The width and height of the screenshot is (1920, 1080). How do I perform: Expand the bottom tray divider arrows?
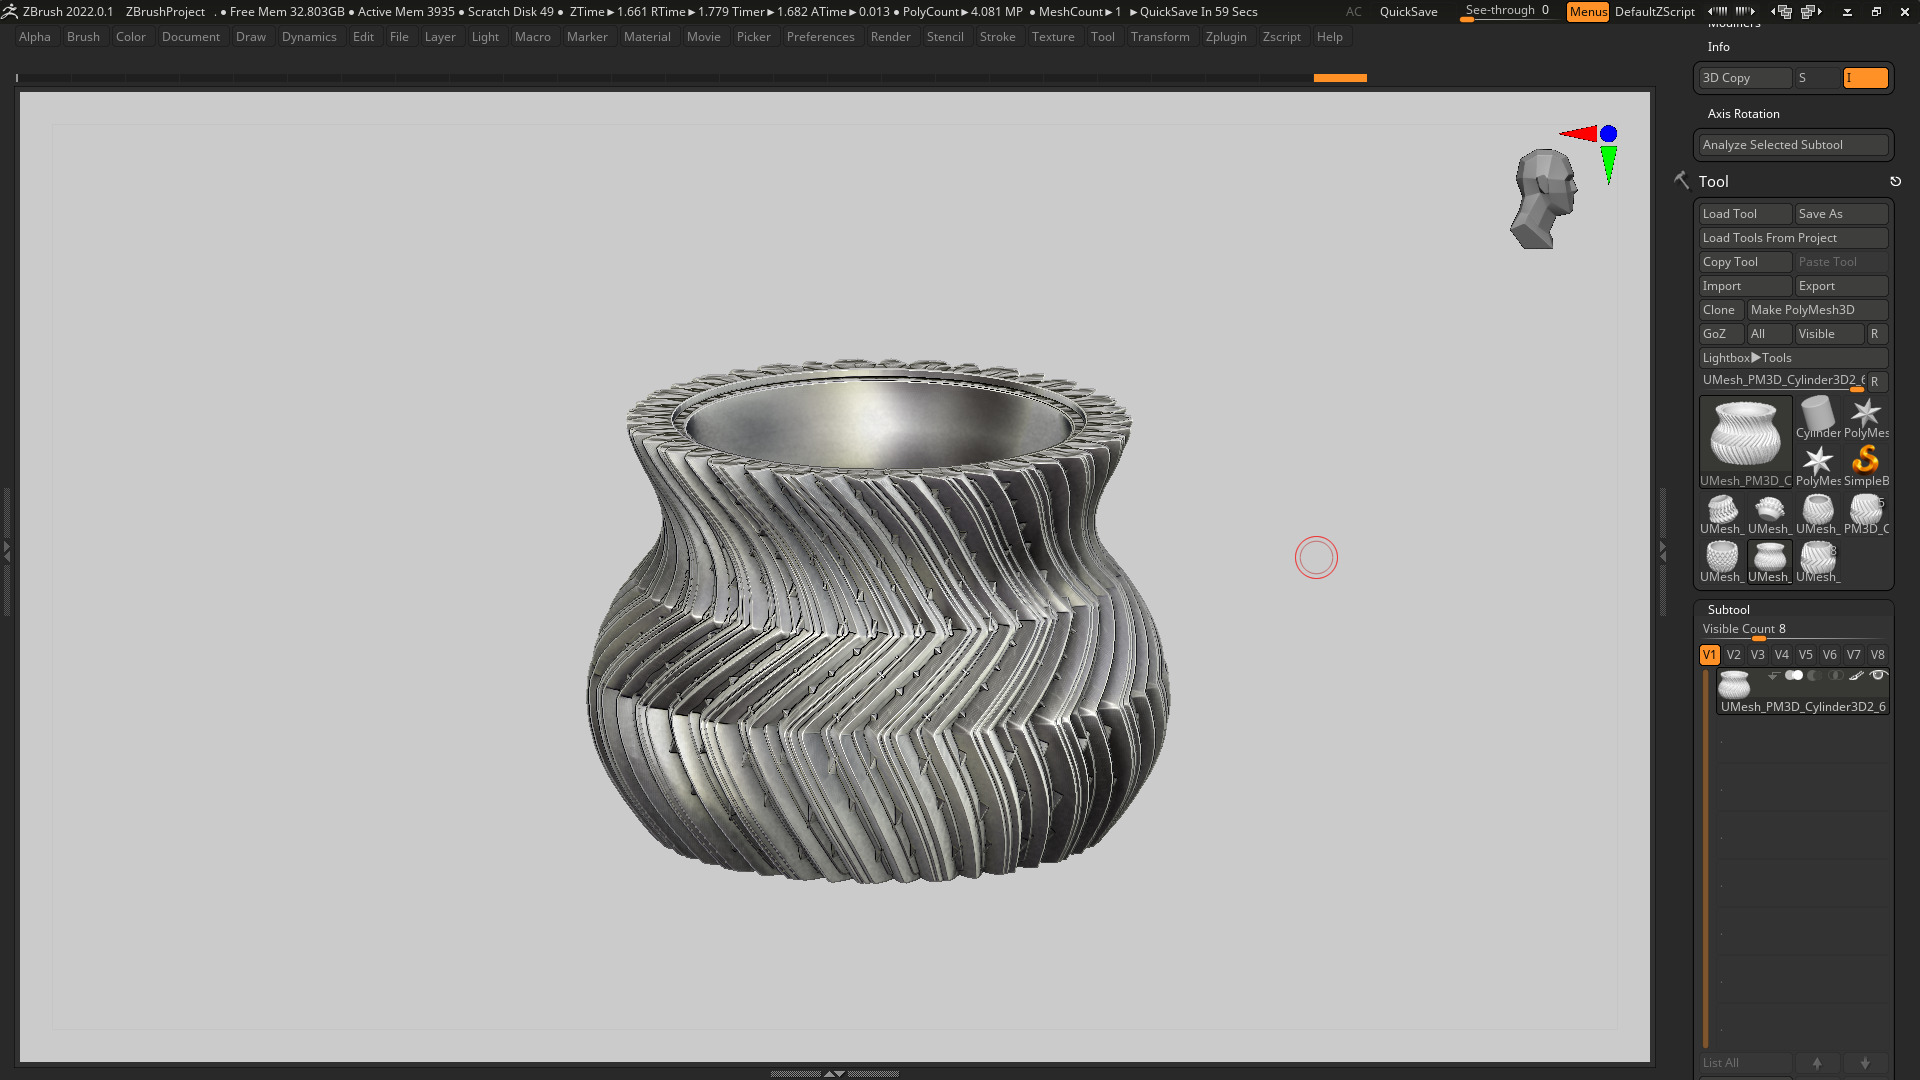(x=834, y=1073)
